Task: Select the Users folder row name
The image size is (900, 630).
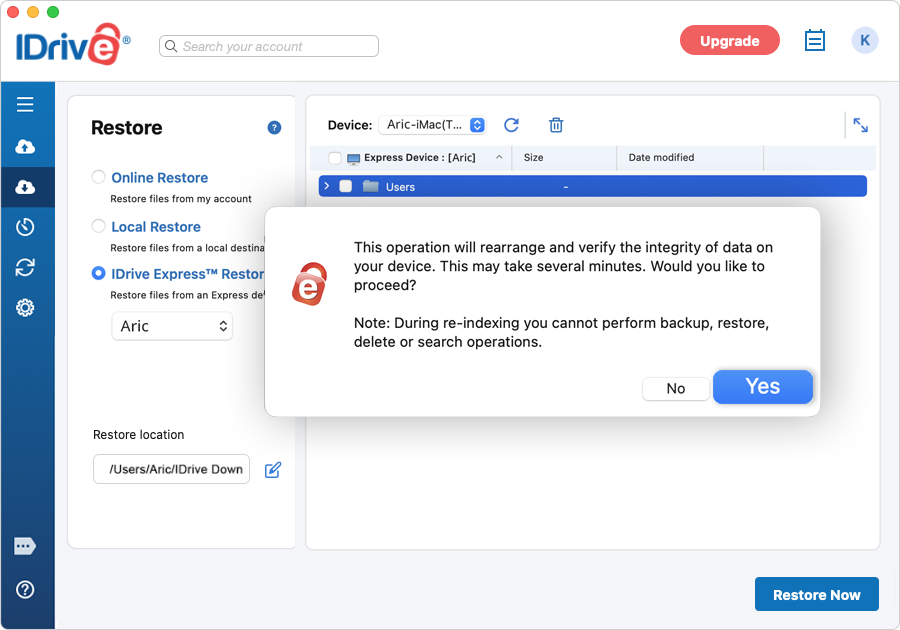Action: tap(400, 187)
